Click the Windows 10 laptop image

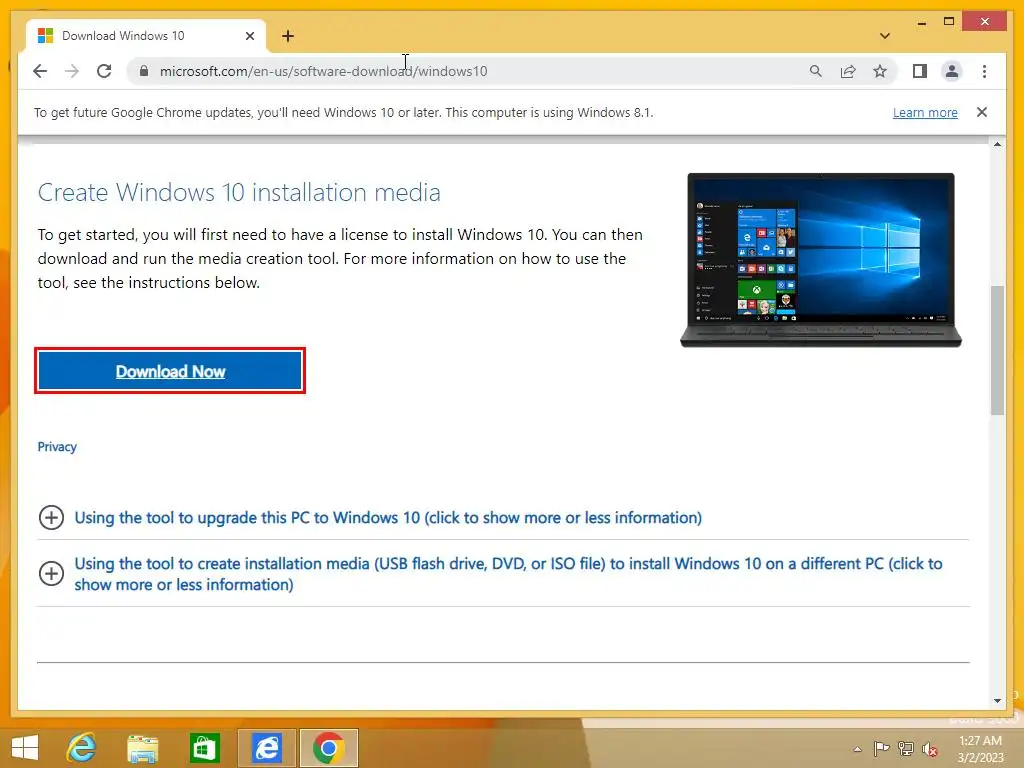point(821,260)
